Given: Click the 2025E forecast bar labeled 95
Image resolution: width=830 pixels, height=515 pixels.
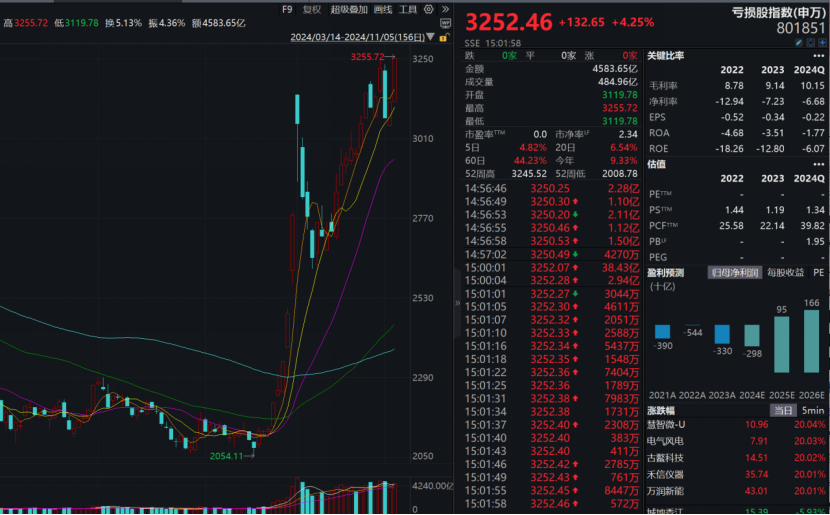Looking at the screenshot, I should [782, 345].
